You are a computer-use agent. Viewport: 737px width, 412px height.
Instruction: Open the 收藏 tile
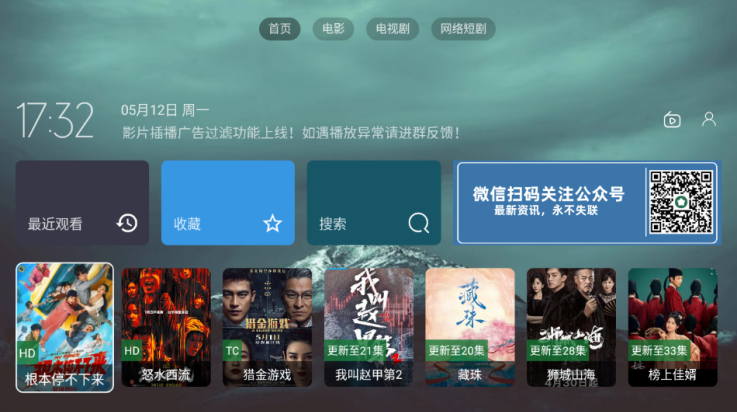[228, 202]
